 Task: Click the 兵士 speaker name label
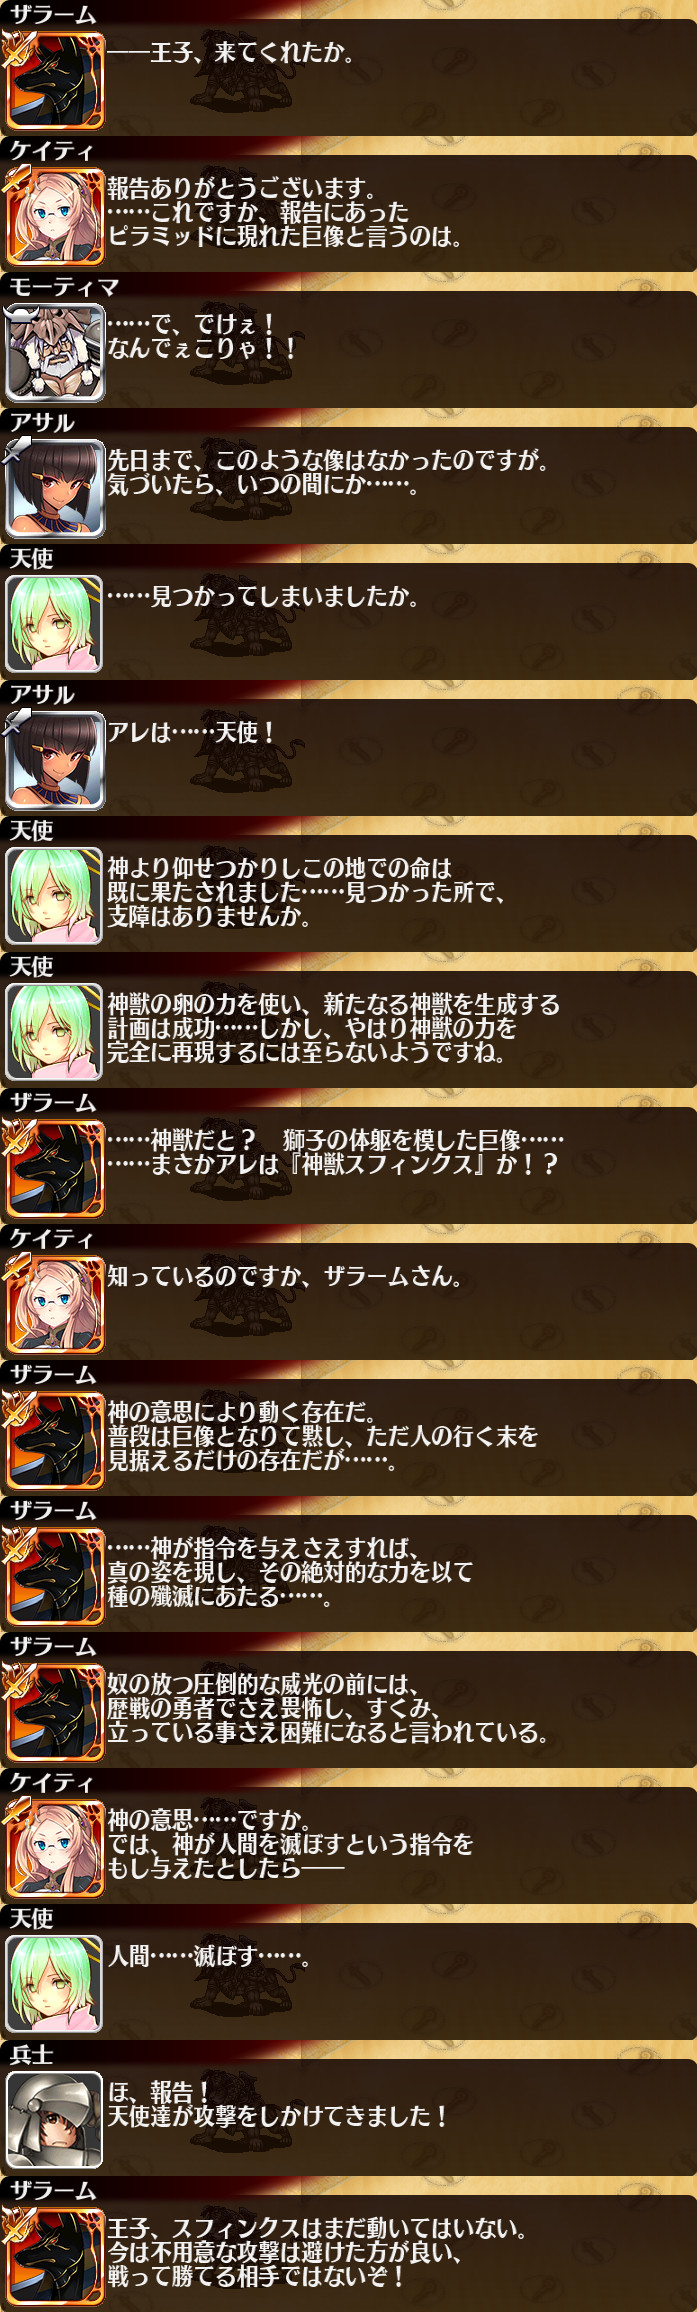tap(31, 2055)
